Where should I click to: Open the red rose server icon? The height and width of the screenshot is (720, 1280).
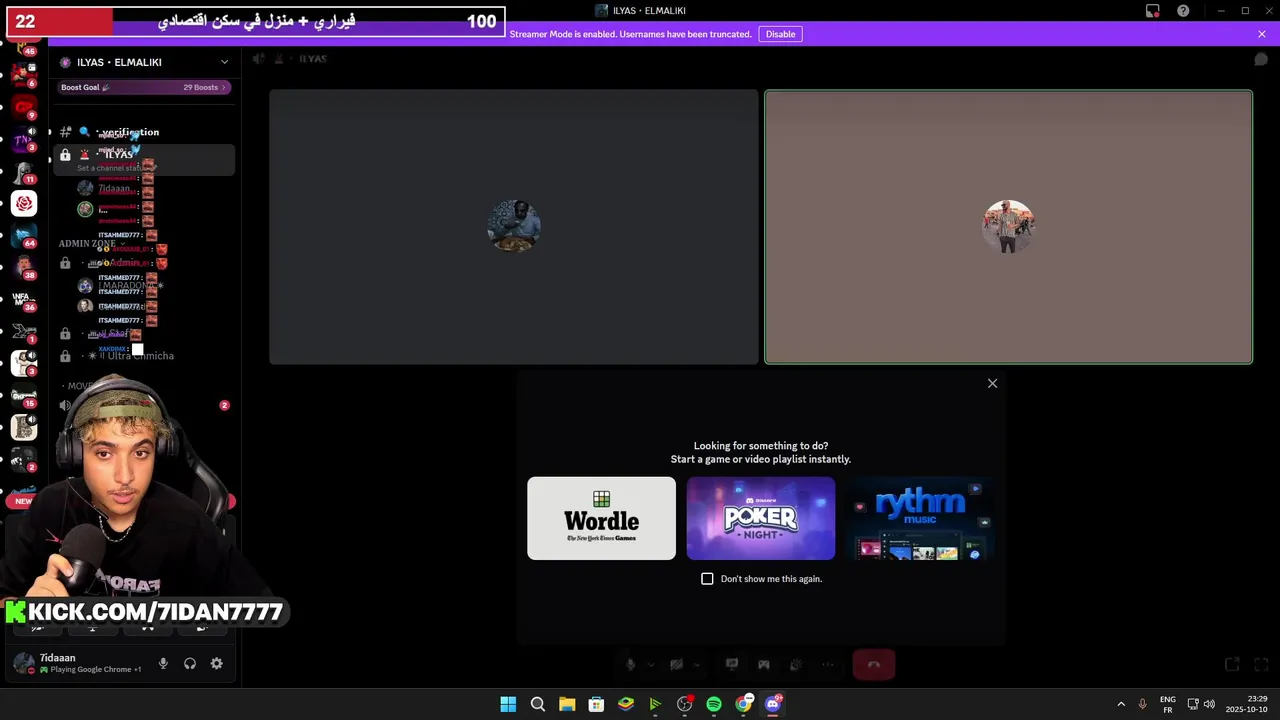[24, 204]
